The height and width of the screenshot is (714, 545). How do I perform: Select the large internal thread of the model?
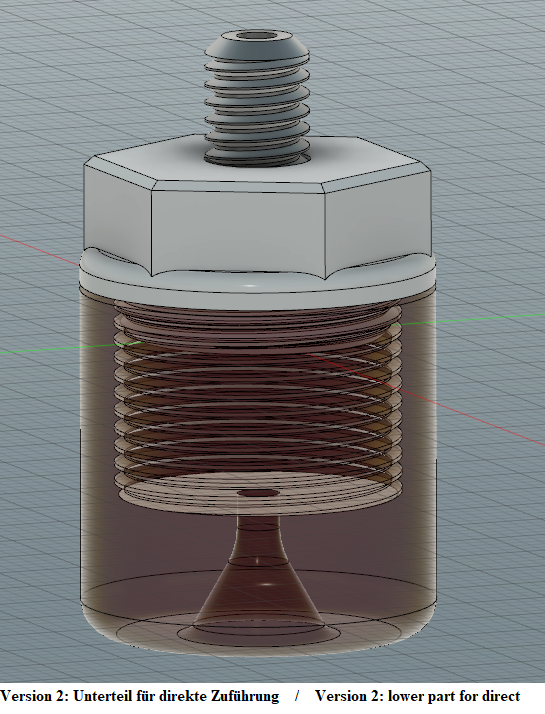click(258, 405)
